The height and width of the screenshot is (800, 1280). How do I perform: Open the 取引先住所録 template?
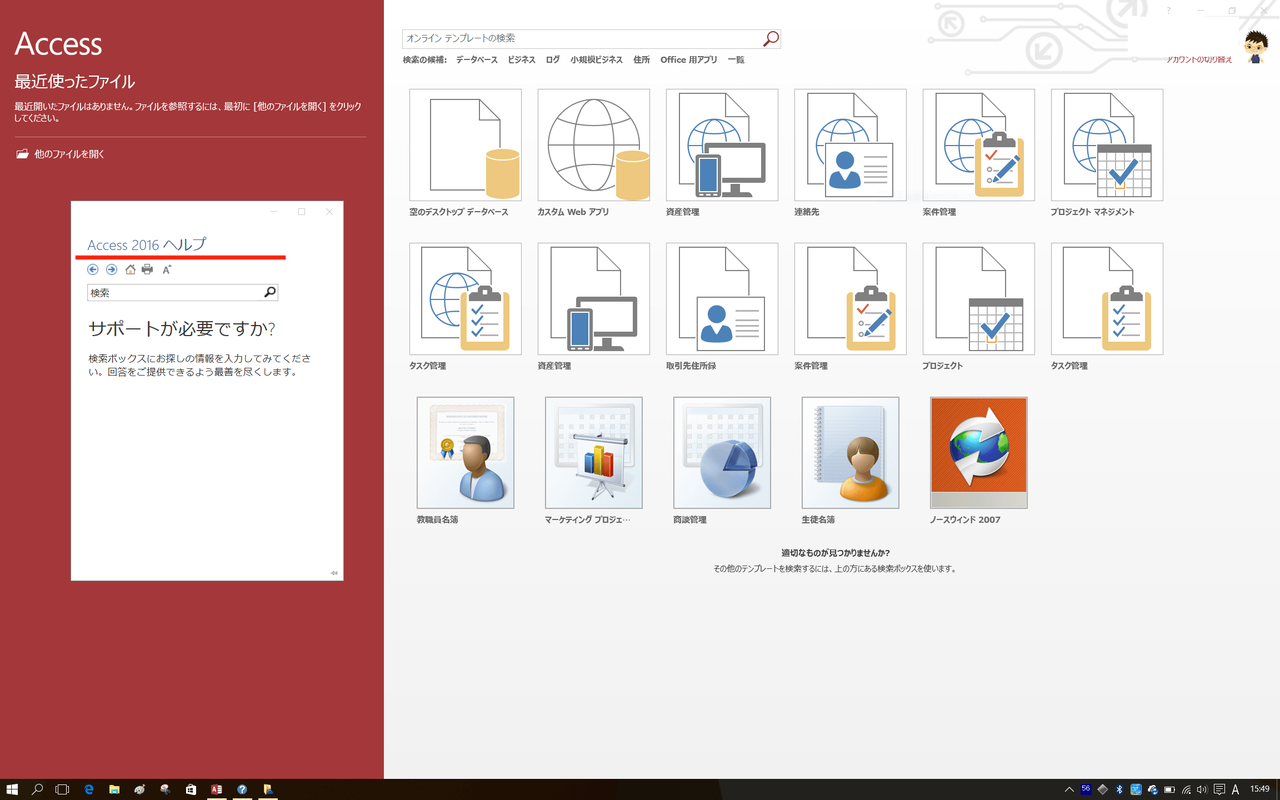(x=722, y=307)
